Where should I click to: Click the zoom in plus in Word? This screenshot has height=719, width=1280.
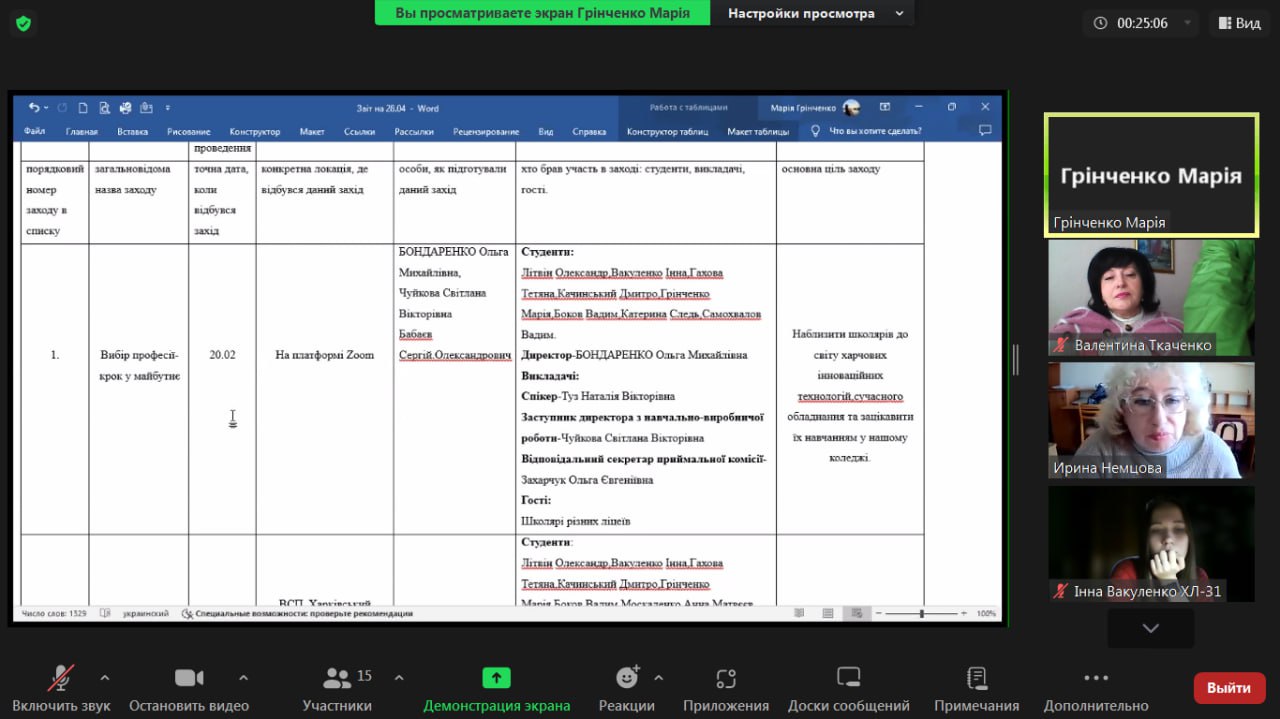pyautogui.click(x=964, y=613)
